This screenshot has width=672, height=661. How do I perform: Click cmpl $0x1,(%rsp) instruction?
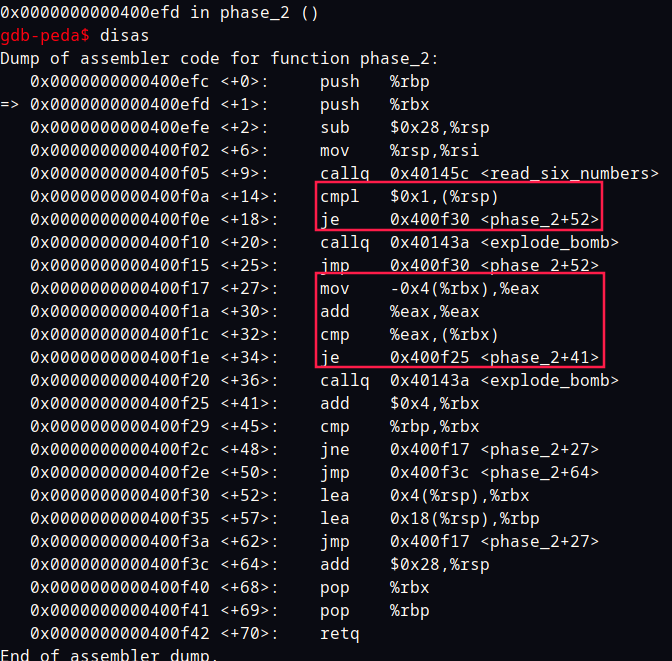click(x=409, y=197)
